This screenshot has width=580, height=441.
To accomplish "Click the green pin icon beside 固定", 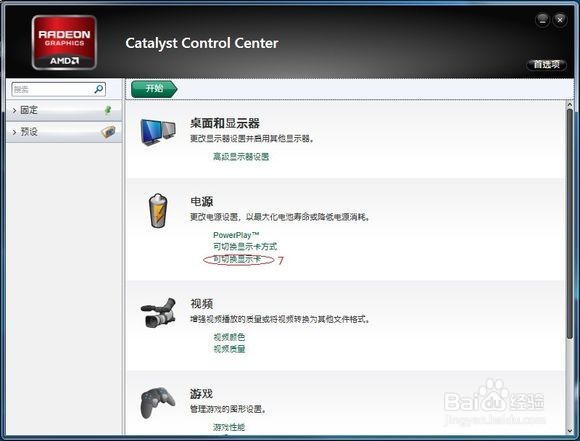I will click(x=108, y=110).
